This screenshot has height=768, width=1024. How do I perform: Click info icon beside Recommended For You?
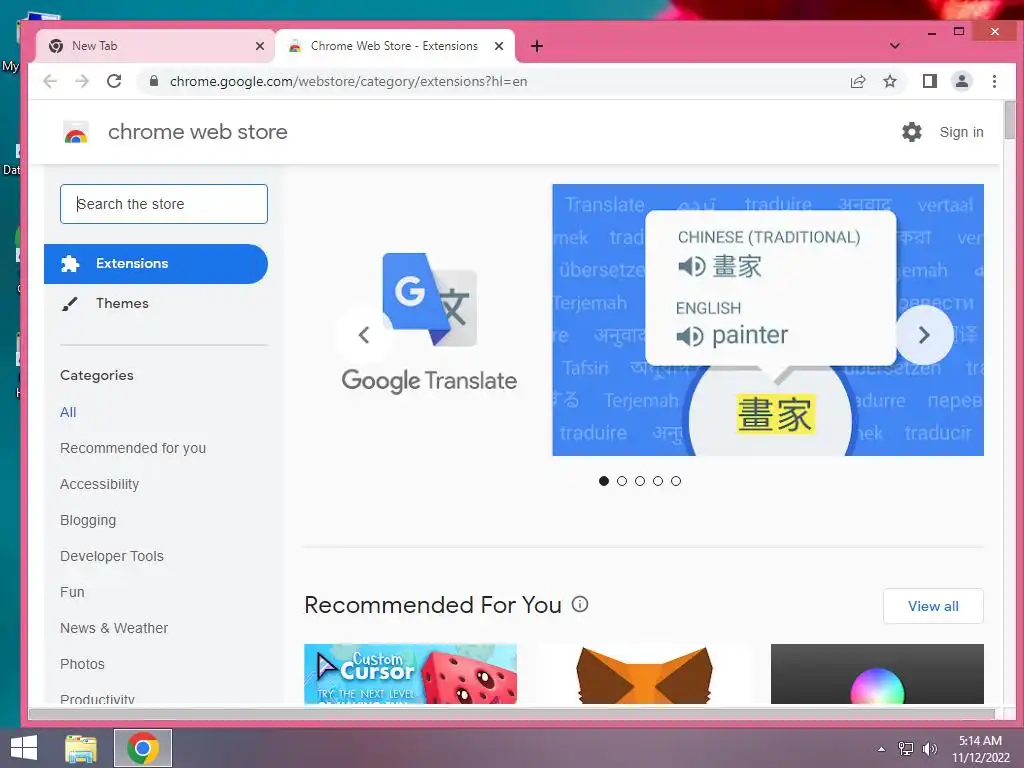(x=580, y=604)
